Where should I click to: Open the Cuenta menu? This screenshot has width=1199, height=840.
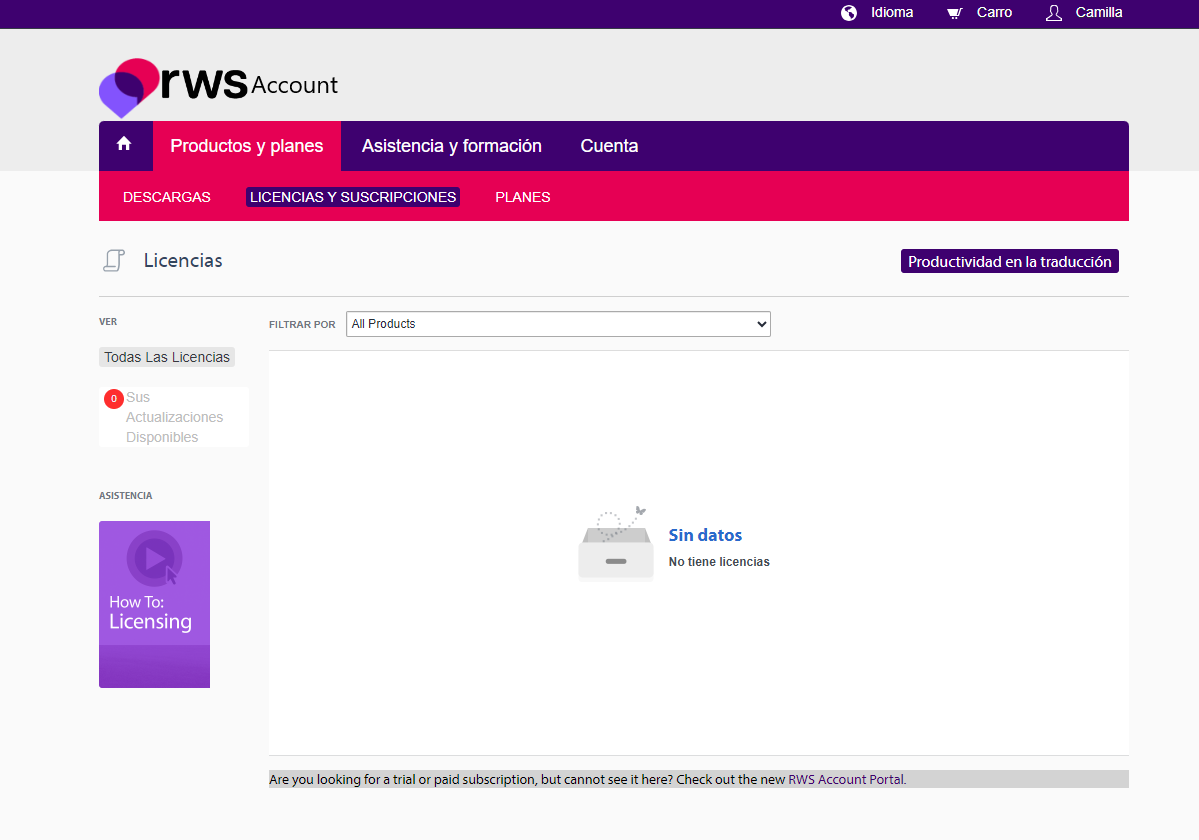tap(609, 145)
